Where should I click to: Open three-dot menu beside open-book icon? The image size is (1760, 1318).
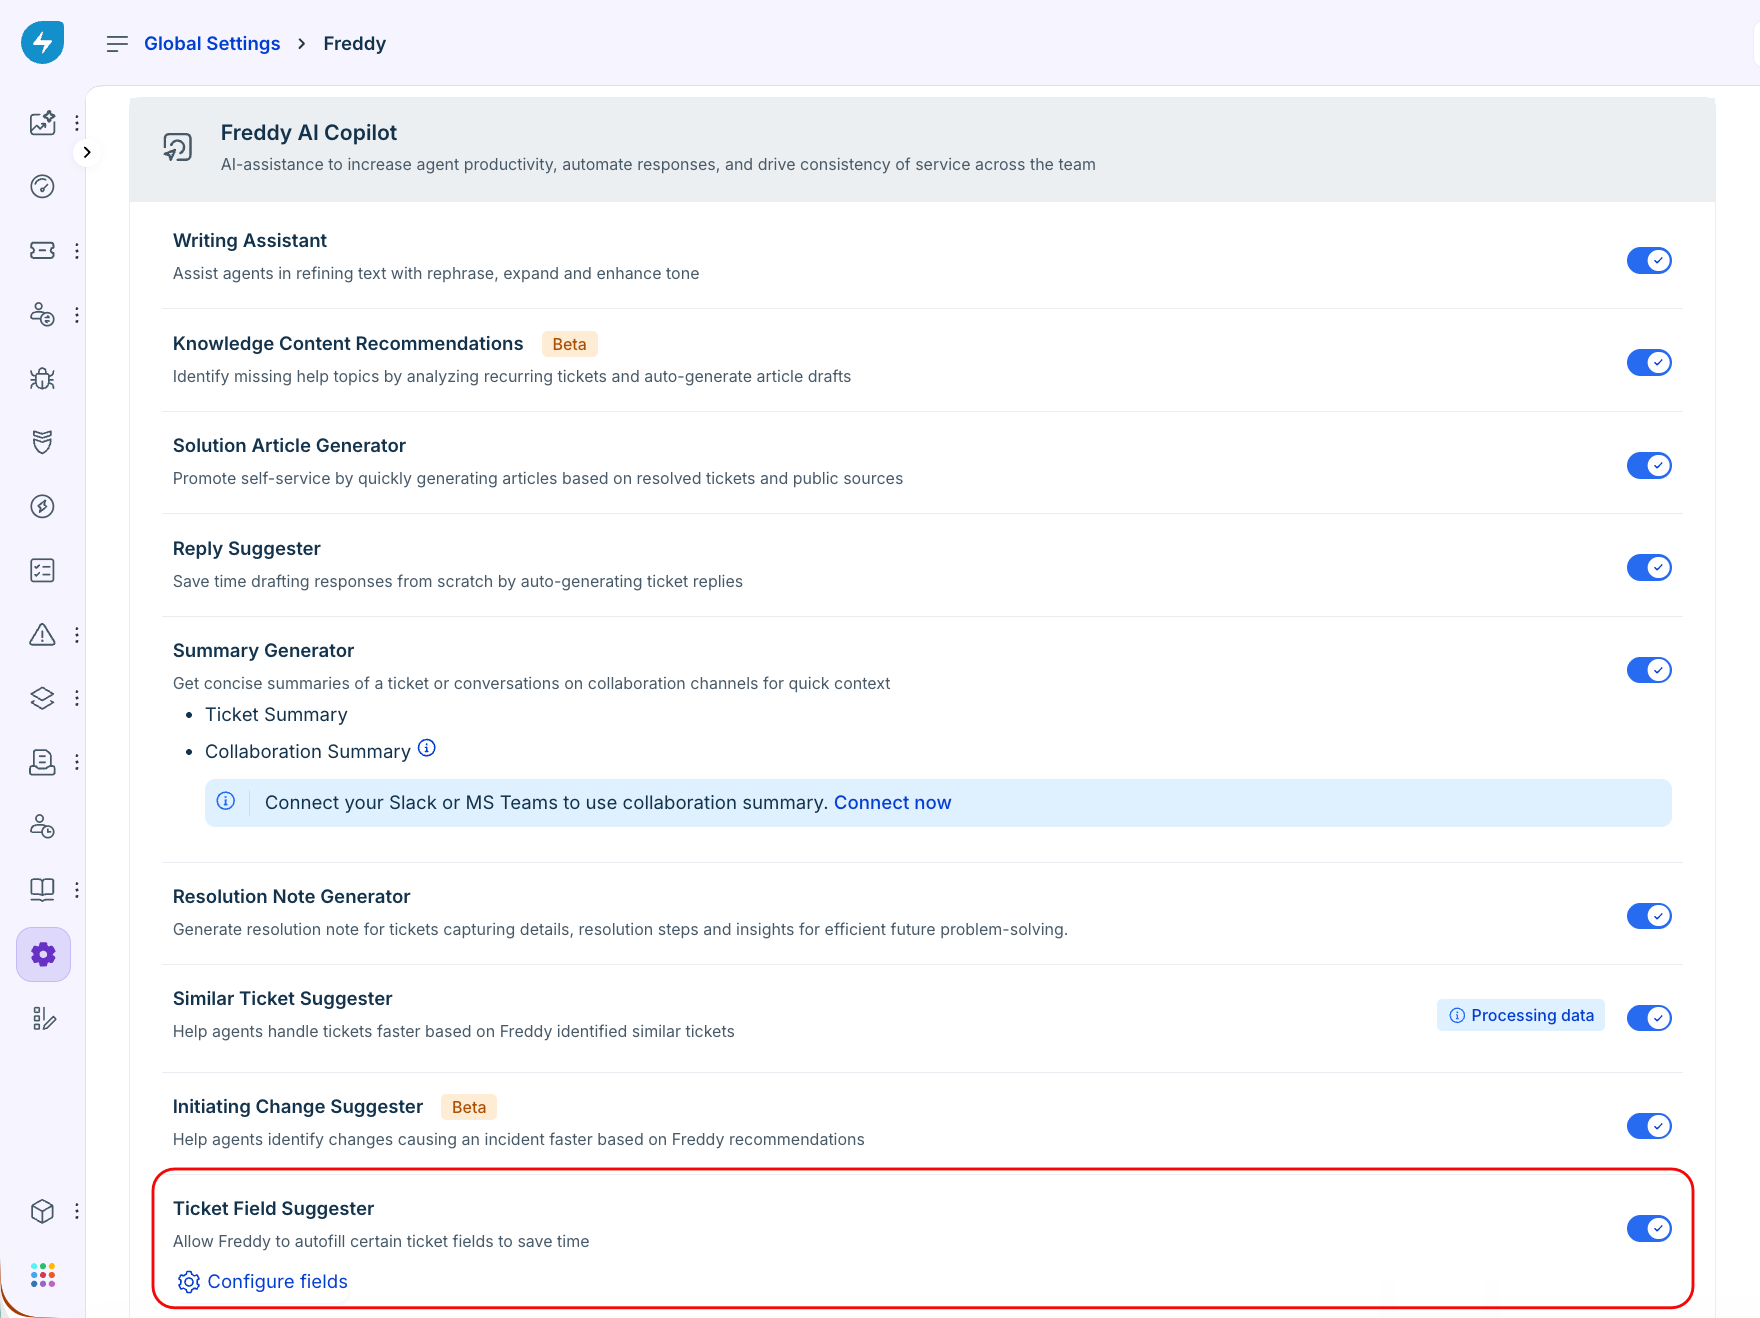(x=77, y=890)
